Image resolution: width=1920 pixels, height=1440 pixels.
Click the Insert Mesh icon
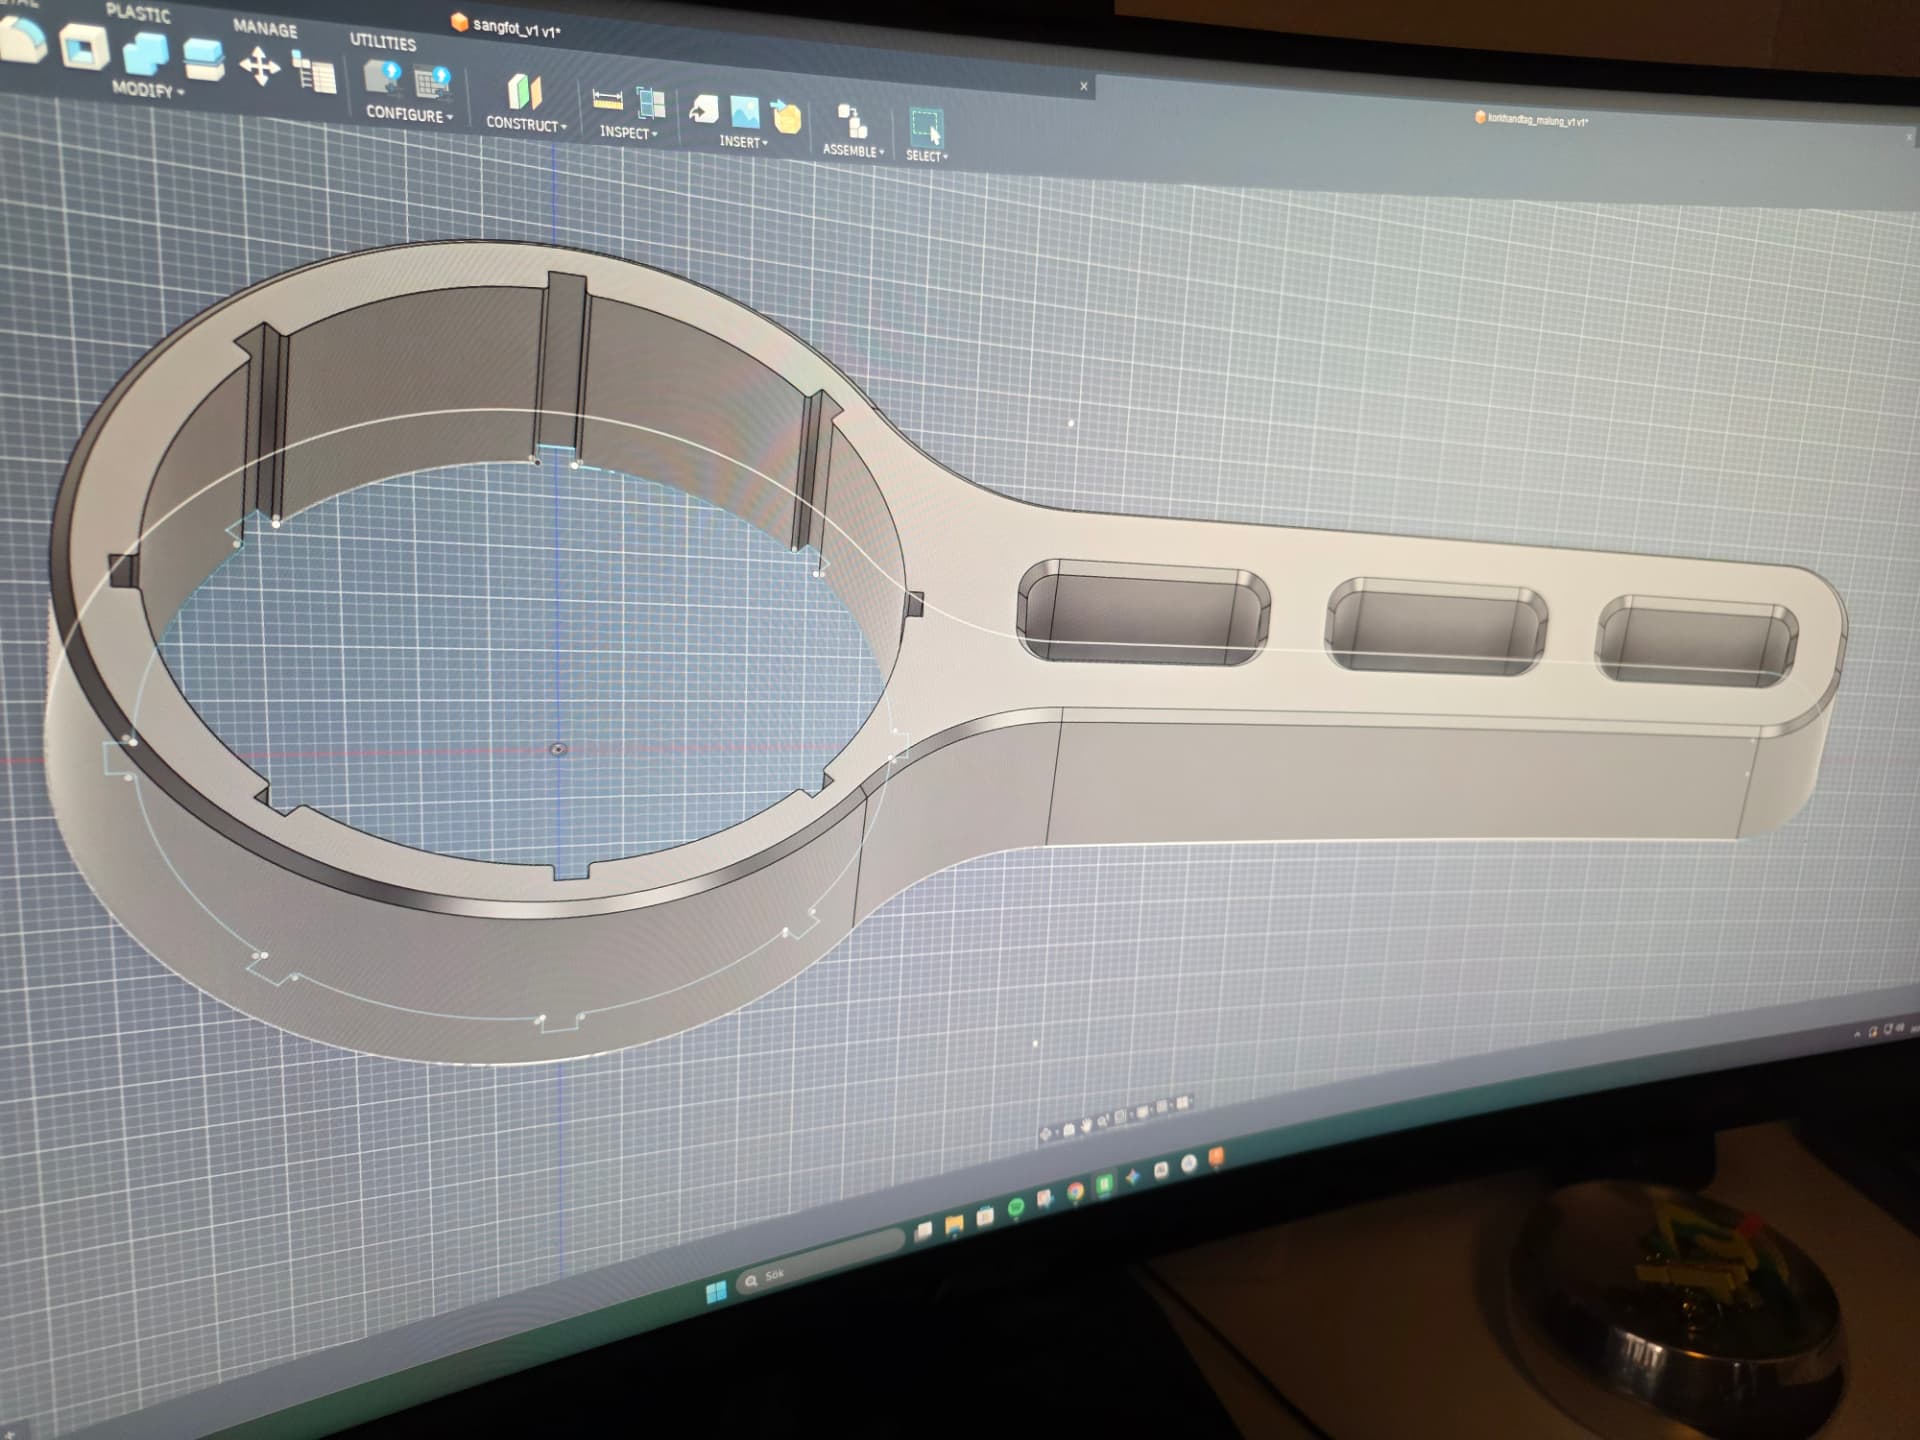pyautogui.click(x=787, y=116)
